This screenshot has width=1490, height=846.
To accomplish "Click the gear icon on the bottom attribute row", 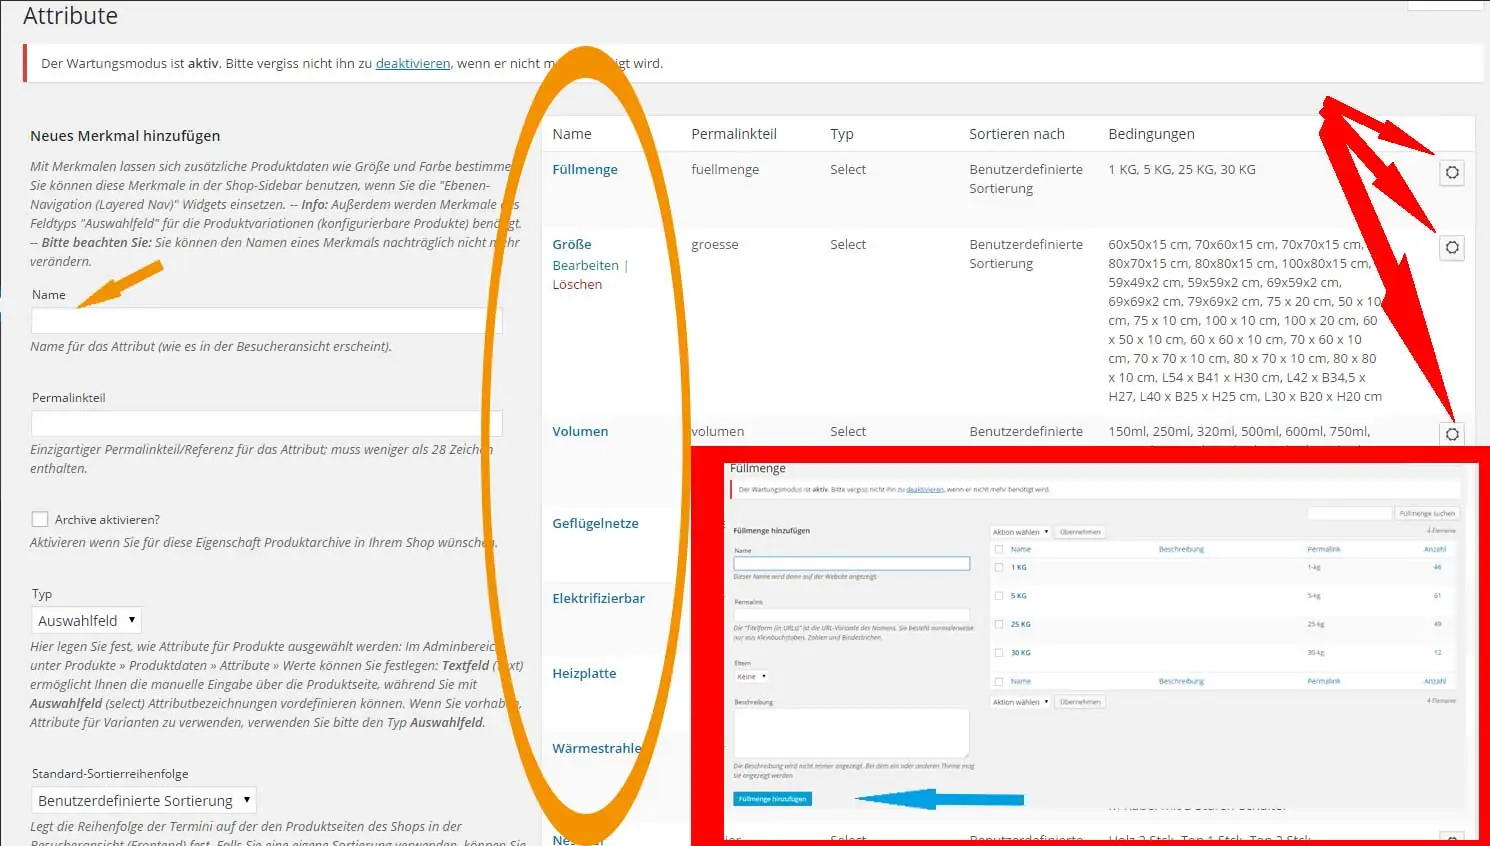I will click(x=1452, y=840).
